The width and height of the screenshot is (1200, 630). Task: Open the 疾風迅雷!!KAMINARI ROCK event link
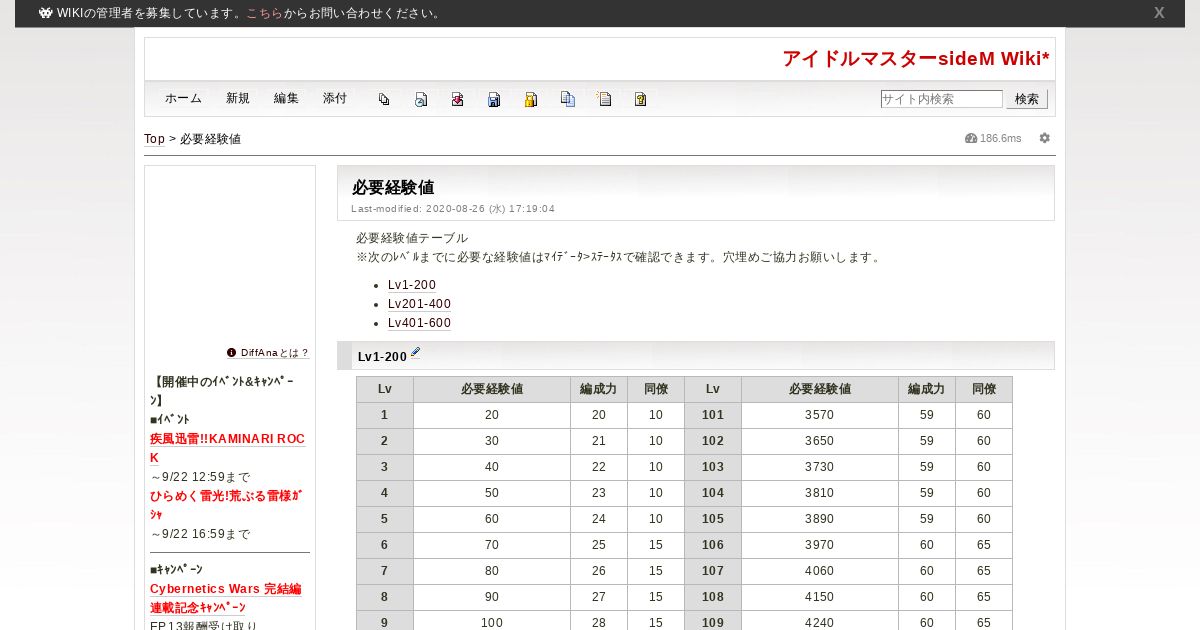227,448
